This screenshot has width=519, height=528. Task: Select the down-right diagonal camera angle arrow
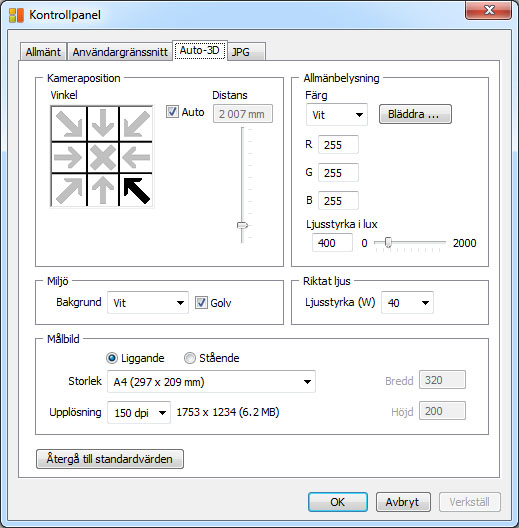click(x=69, y=124)
